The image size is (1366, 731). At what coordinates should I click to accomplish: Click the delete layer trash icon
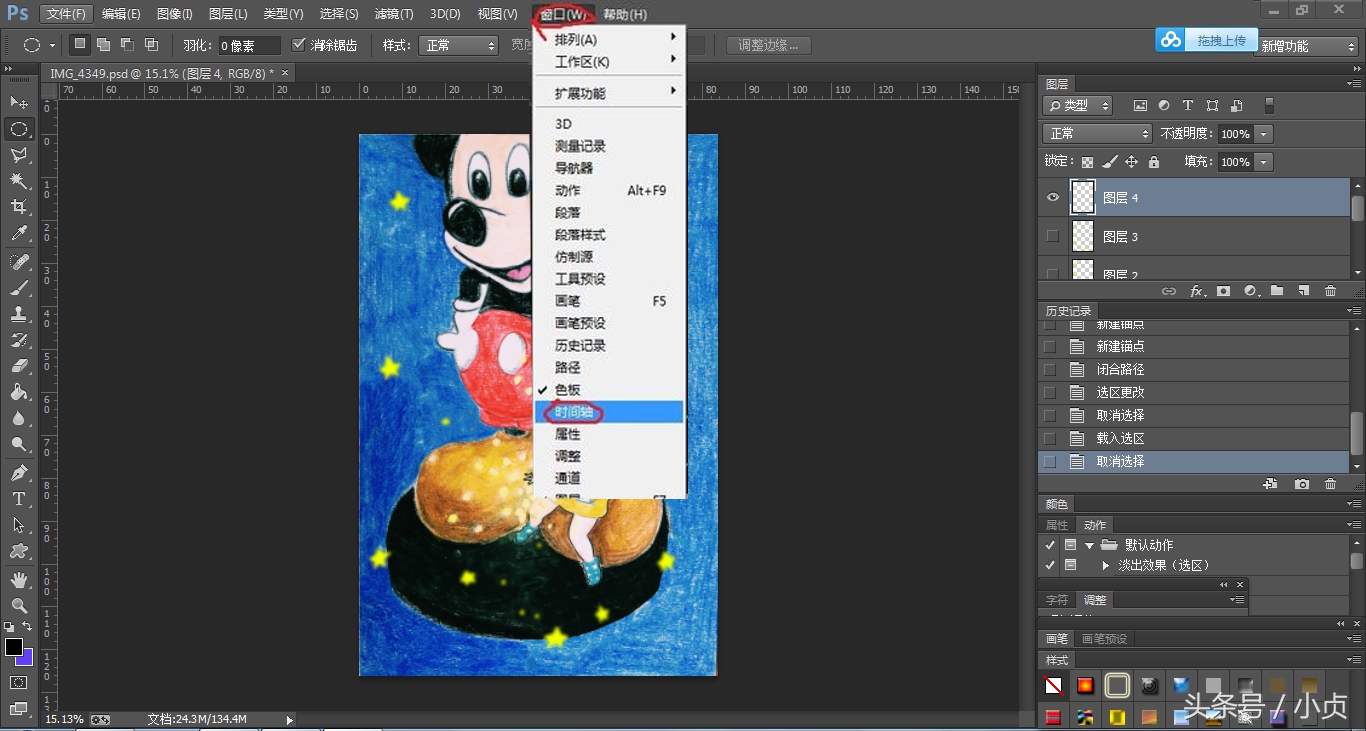pyautogui.click(x=1330, y=290)
